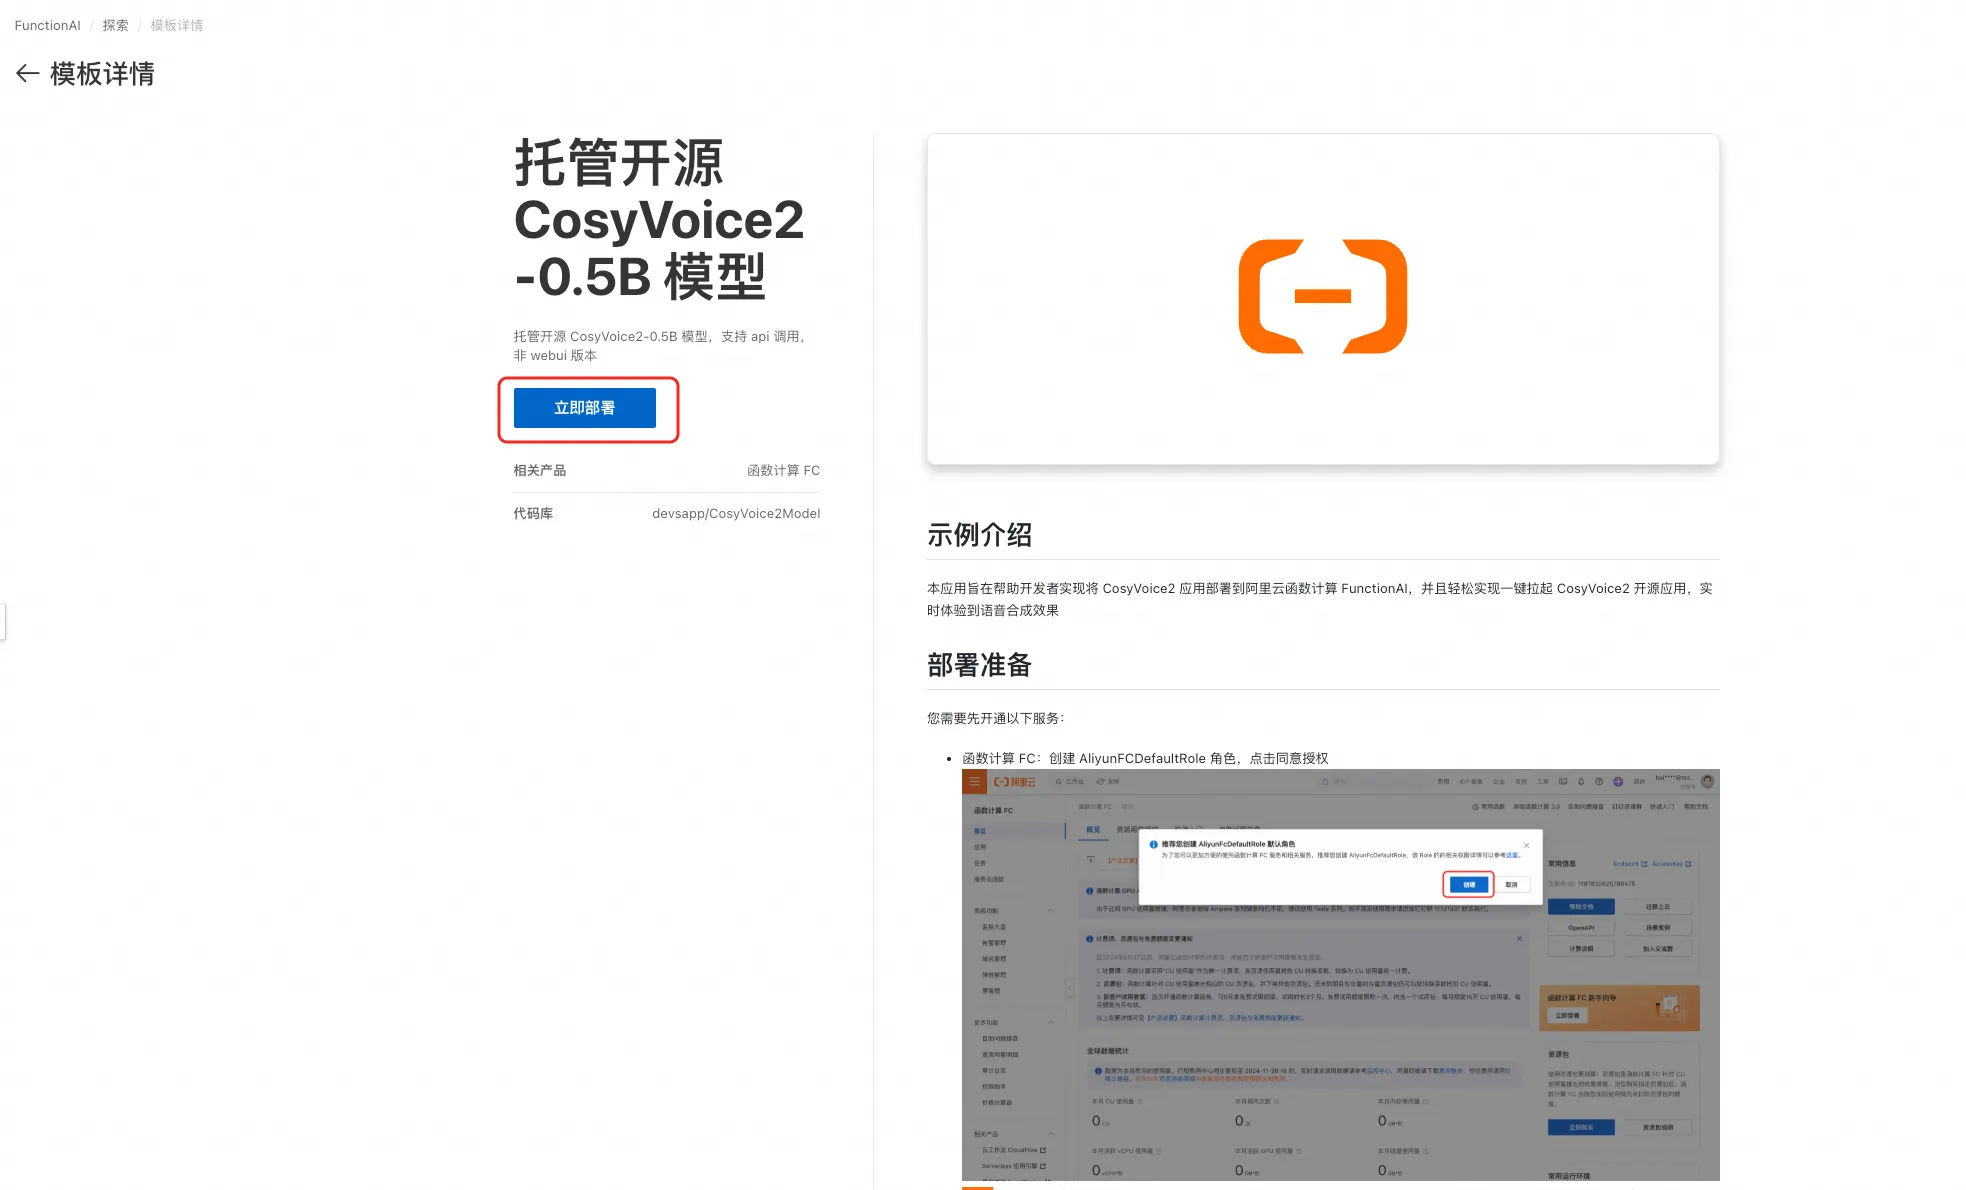Click the orange hamburger menu icon in the screenshot

(974, 781)
